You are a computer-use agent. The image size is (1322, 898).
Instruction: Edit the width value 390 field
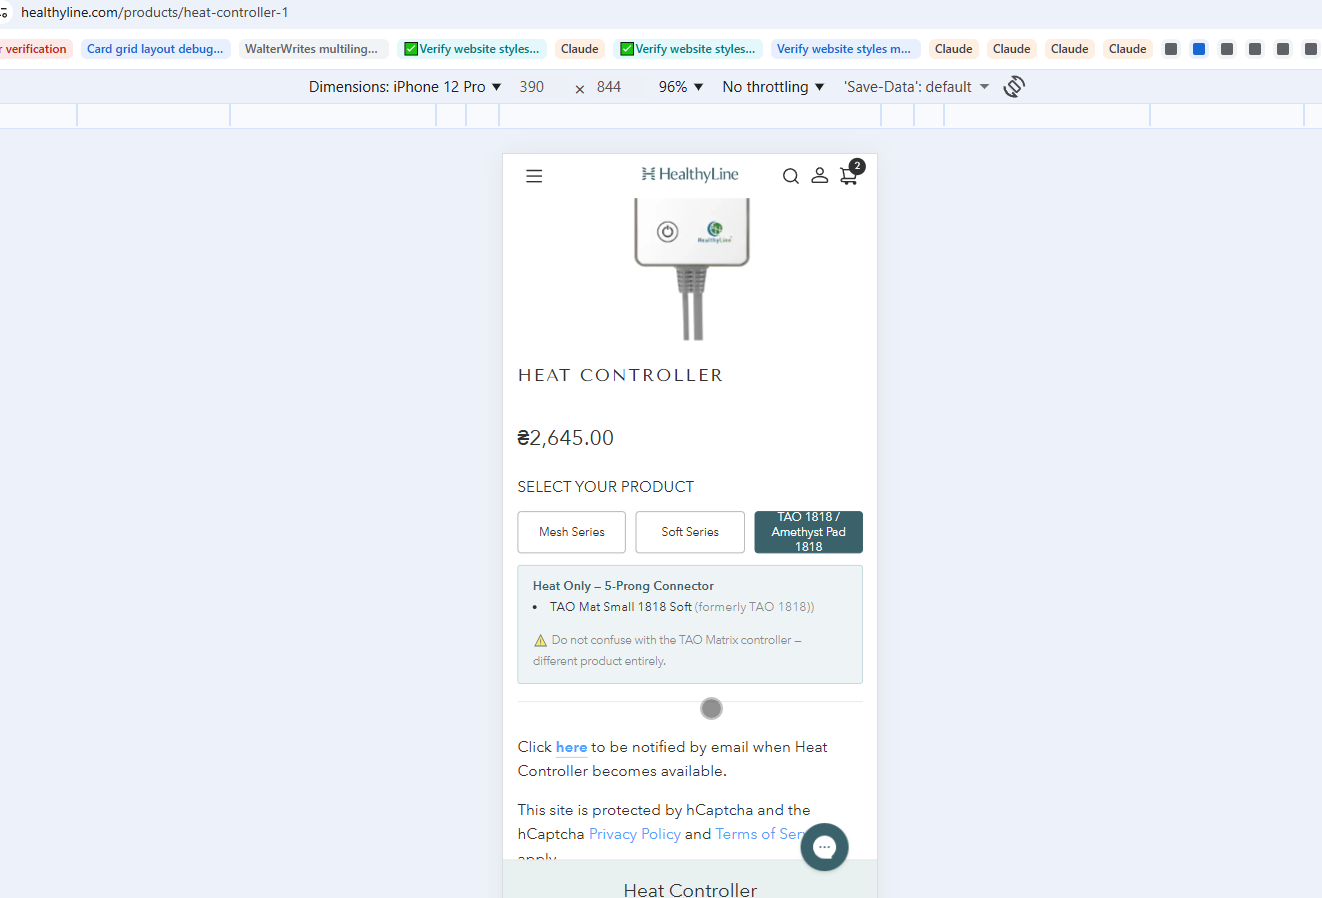(x=532, y=87)
